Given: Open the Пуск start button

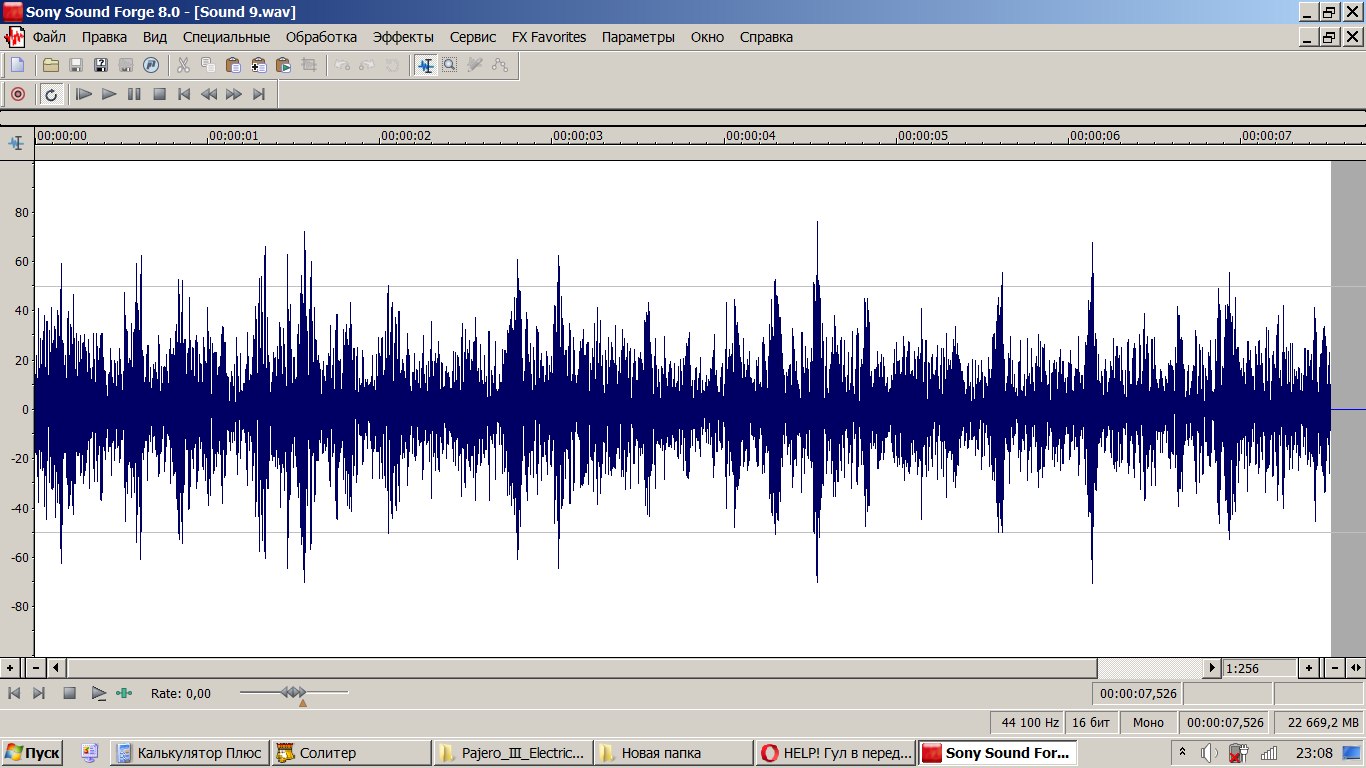Looking at the screenshot, I should pos(32,753).
